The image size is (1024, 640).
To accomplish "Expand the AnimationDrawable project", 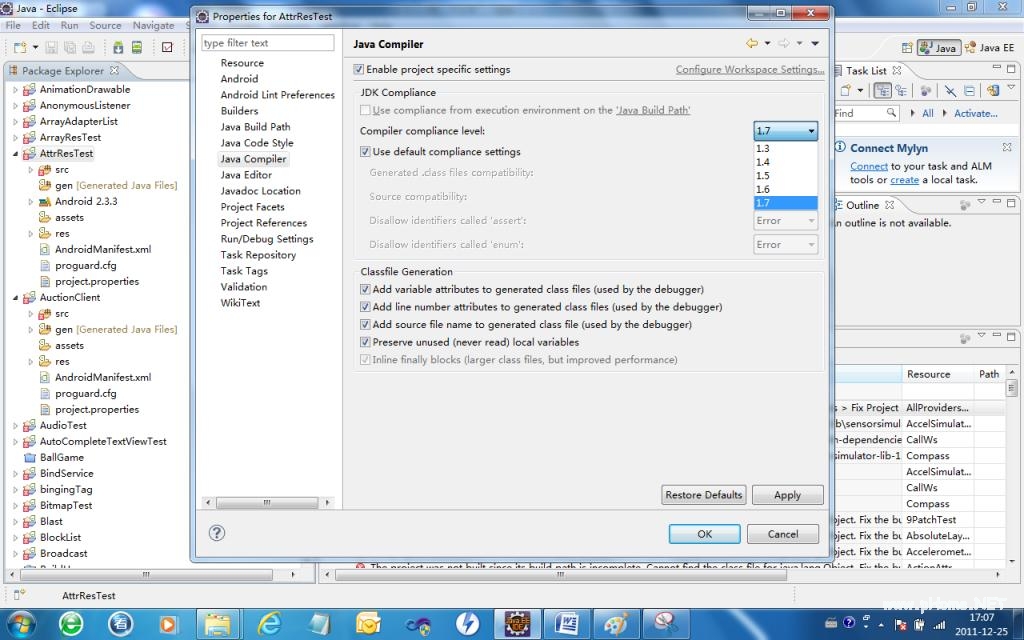I will coord(15,89).
